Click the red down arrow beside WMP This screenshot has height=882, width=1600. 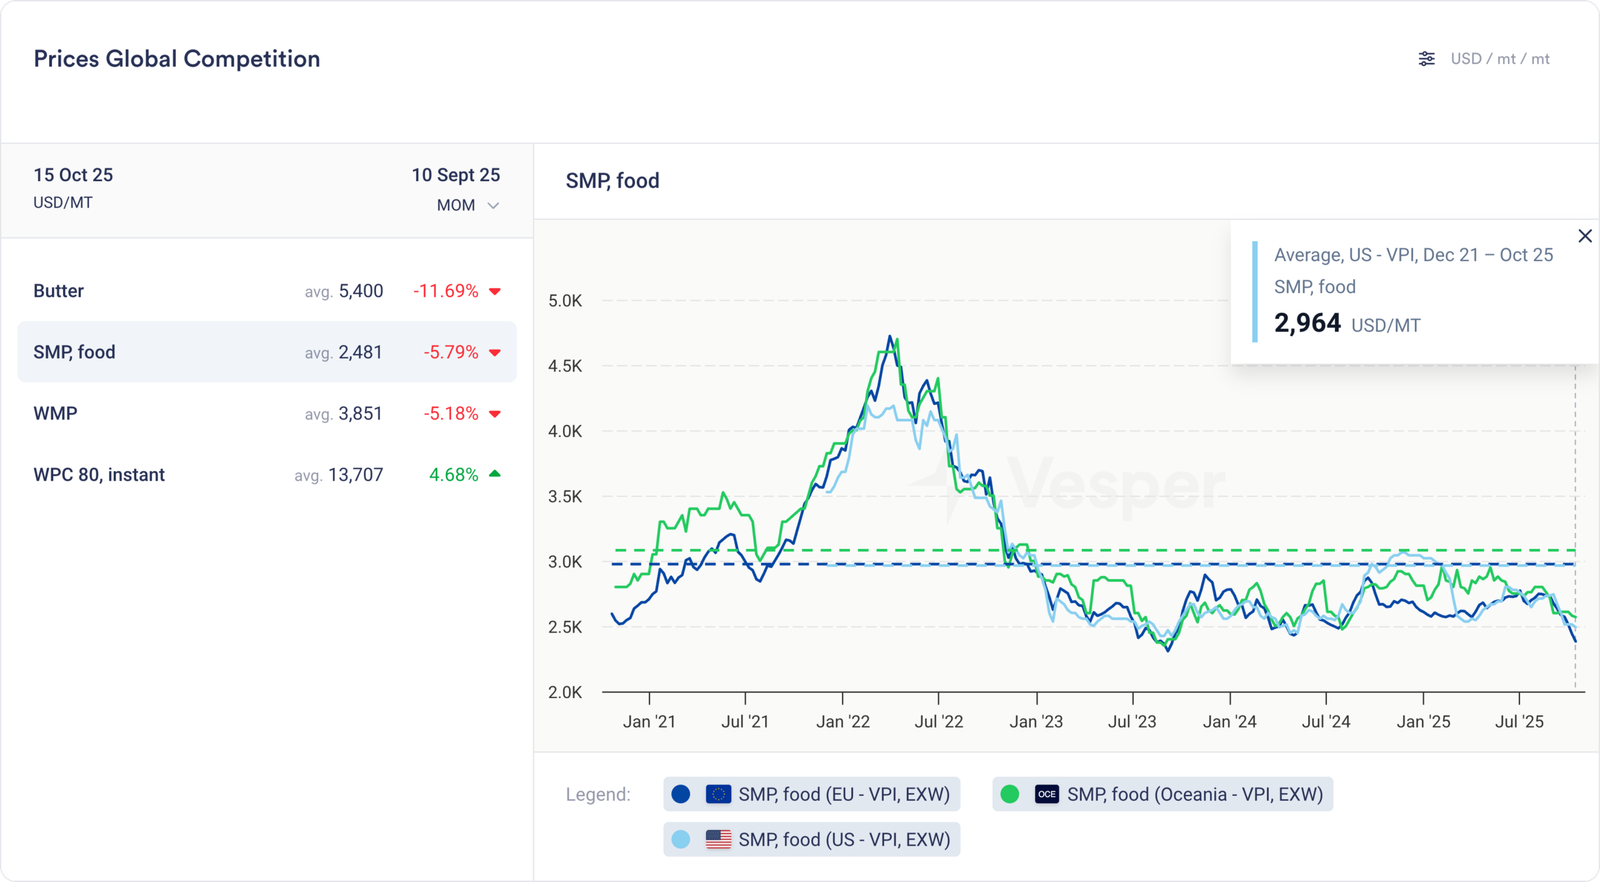click(495, 414)
